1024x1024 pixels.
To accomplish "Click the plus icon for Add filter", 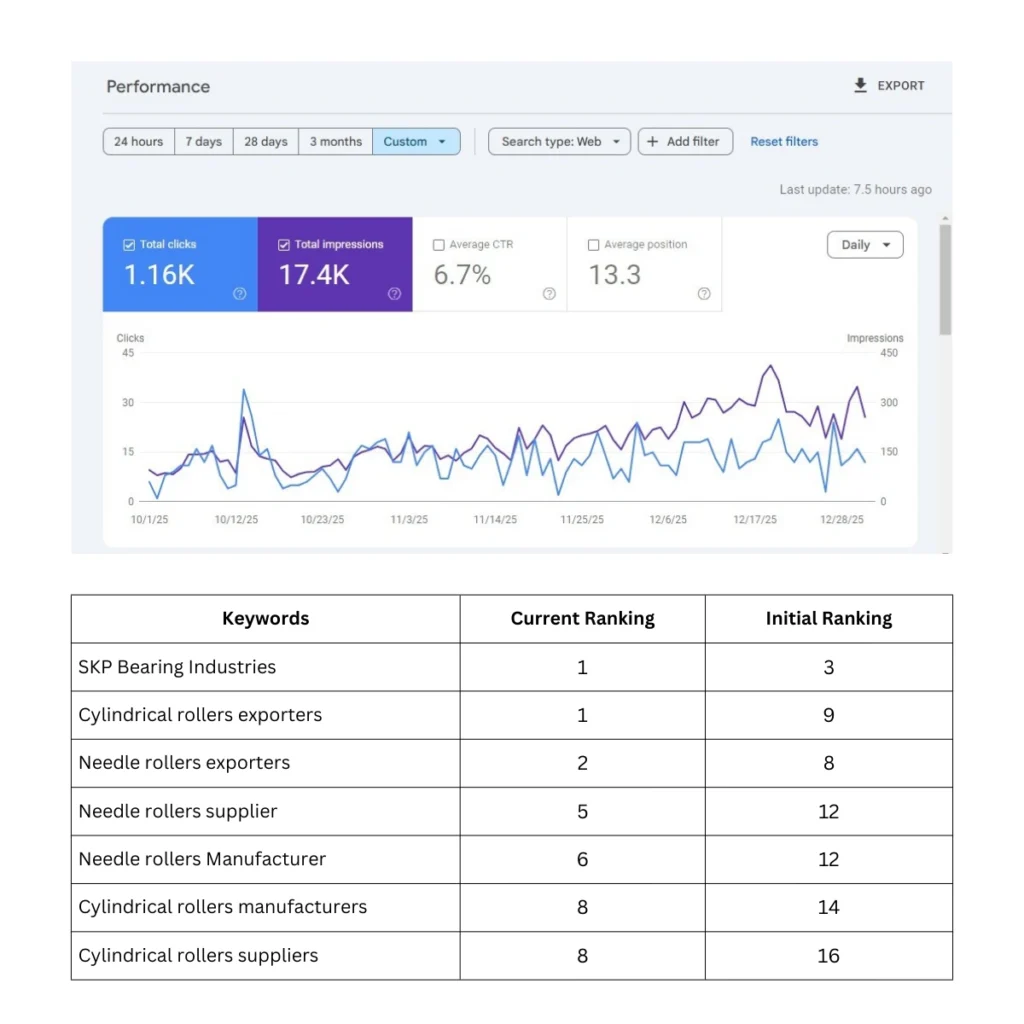I will click(x=653, y=142).
